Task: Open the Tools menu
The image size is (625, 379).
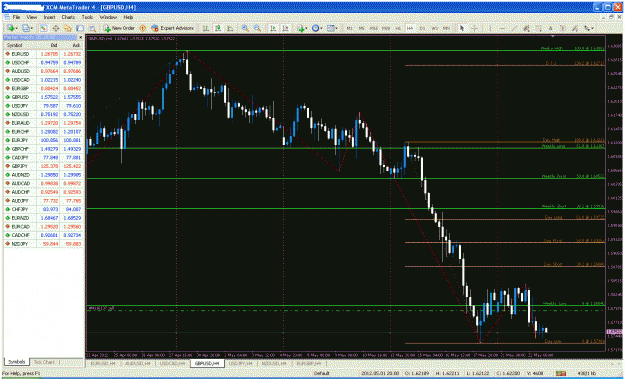Action: (x=87, y=18)
